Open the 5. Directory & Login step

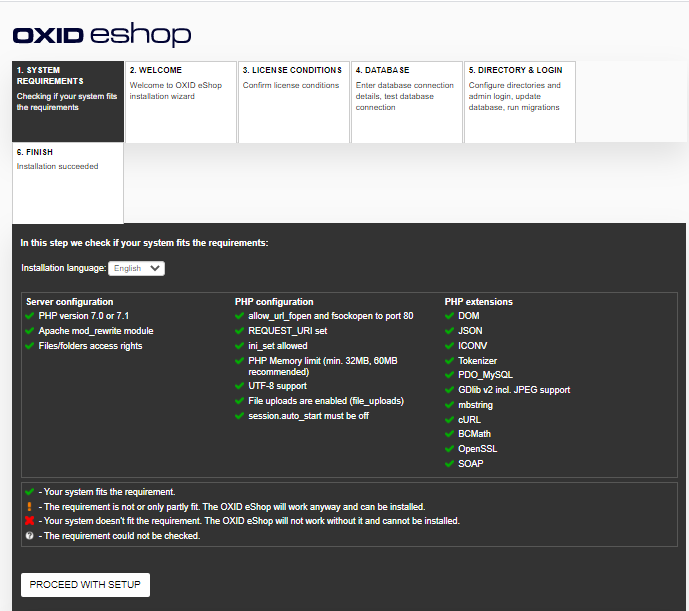pos(520,101)
